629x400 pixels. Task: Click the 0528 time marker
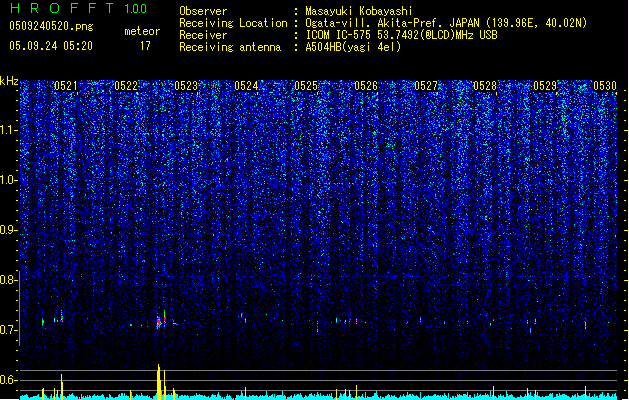coord(485,86)
